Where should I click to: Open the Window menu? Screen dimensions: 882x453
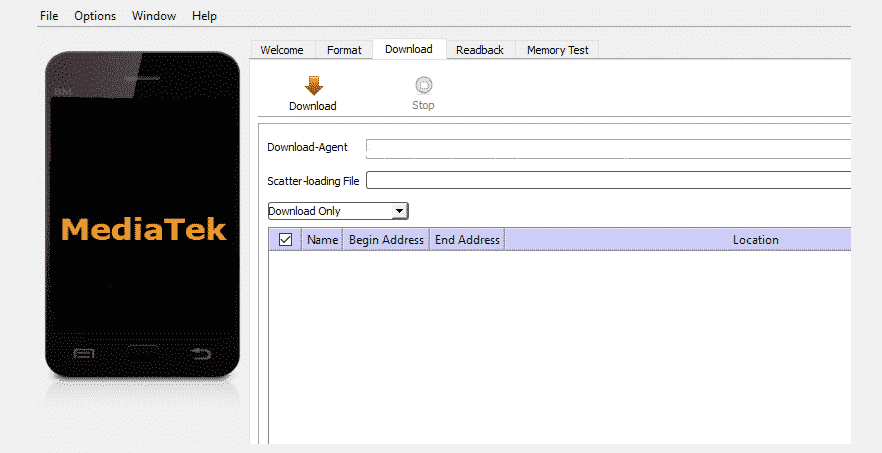153,16
